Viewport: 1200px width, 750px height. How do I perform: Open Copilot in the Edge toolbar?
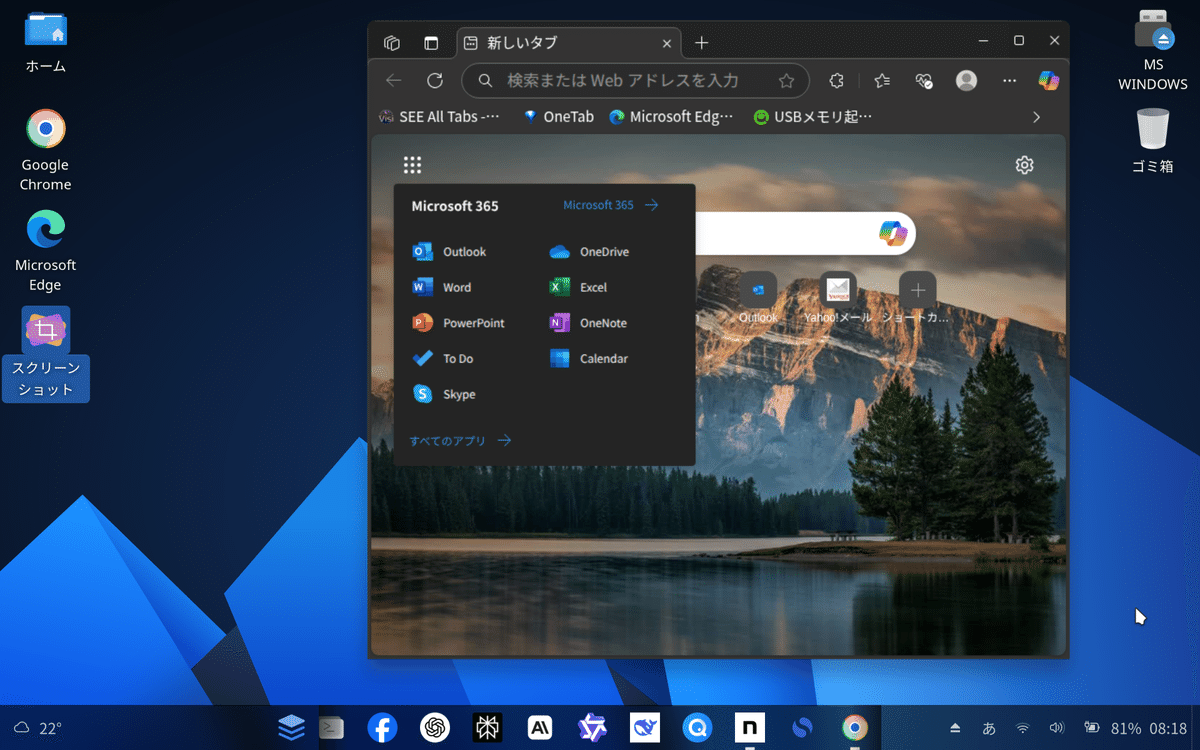[1048, 80]
